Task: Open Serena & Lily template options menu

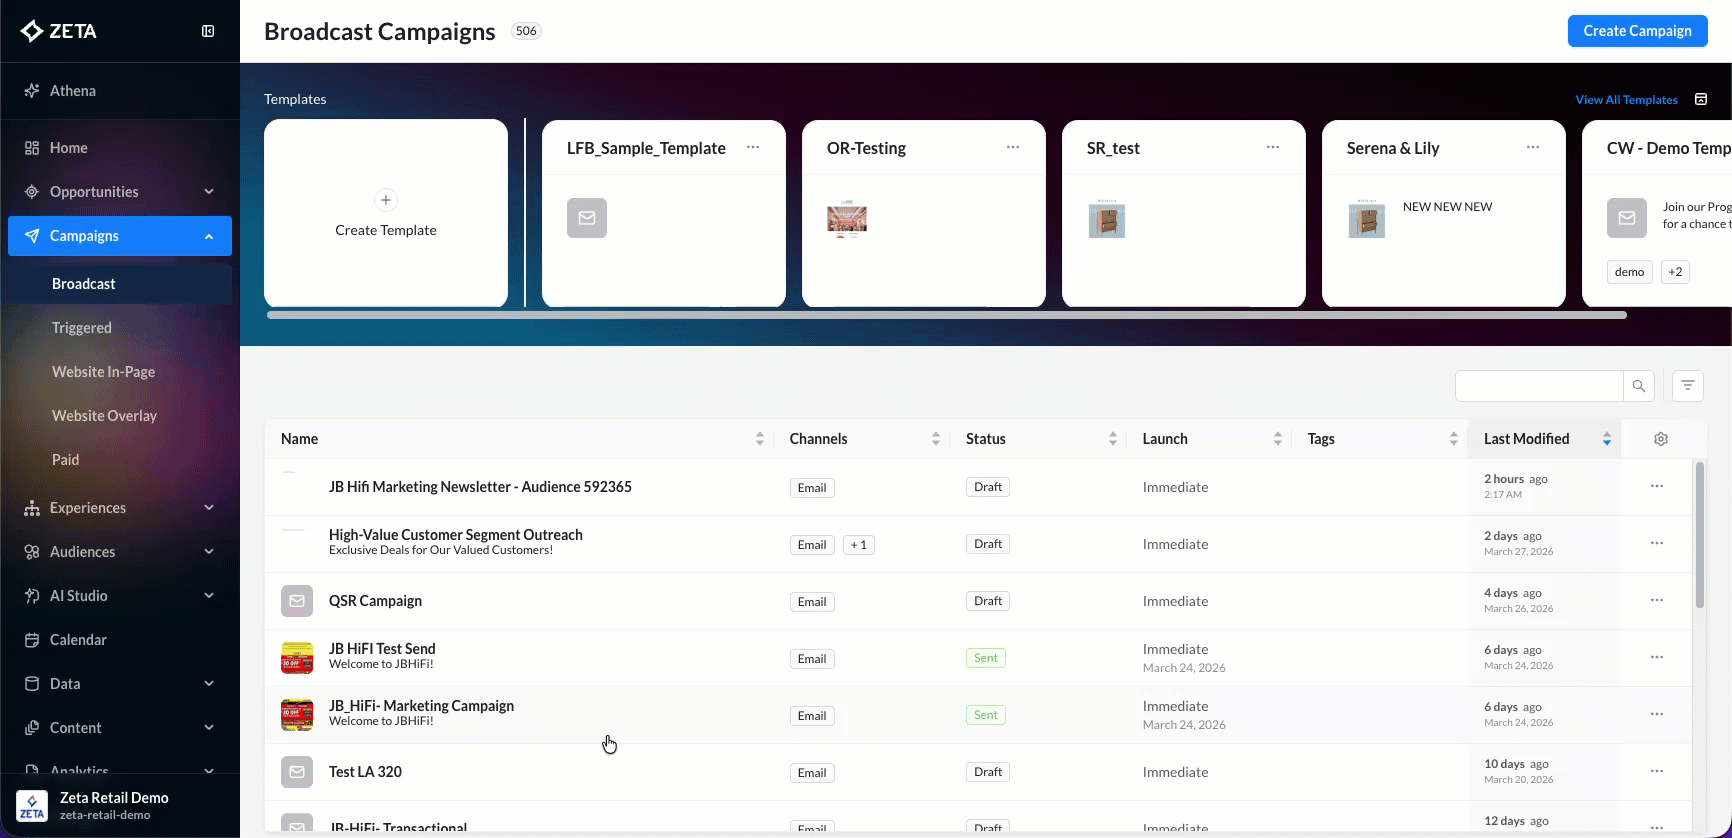Action: point(1532,147)
